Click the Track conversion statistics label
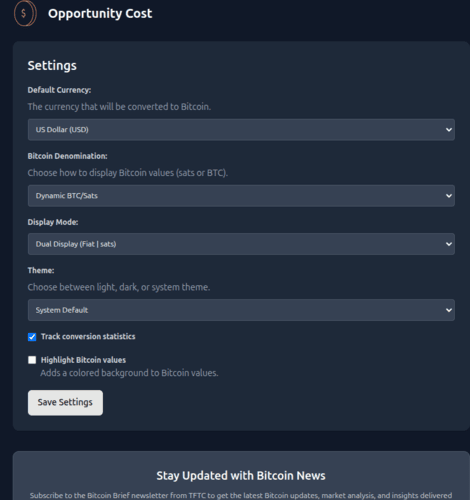This screenshot has height=500, width=470. coord(88,337)
